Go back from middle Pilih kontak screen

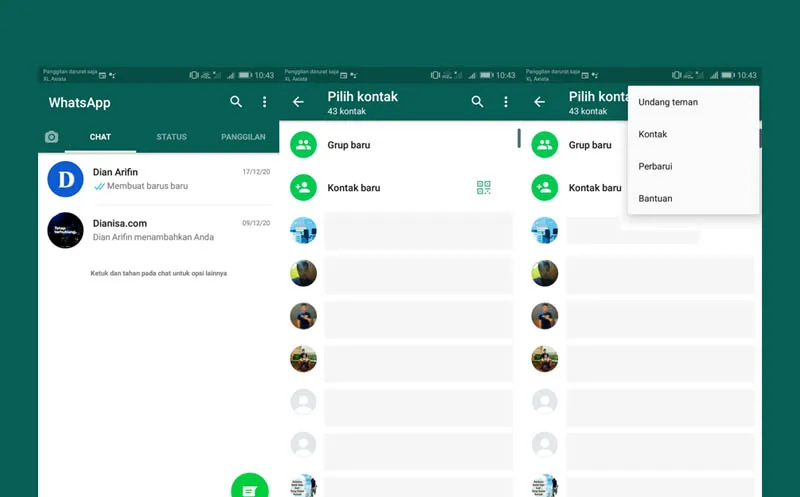pos(298,102)
